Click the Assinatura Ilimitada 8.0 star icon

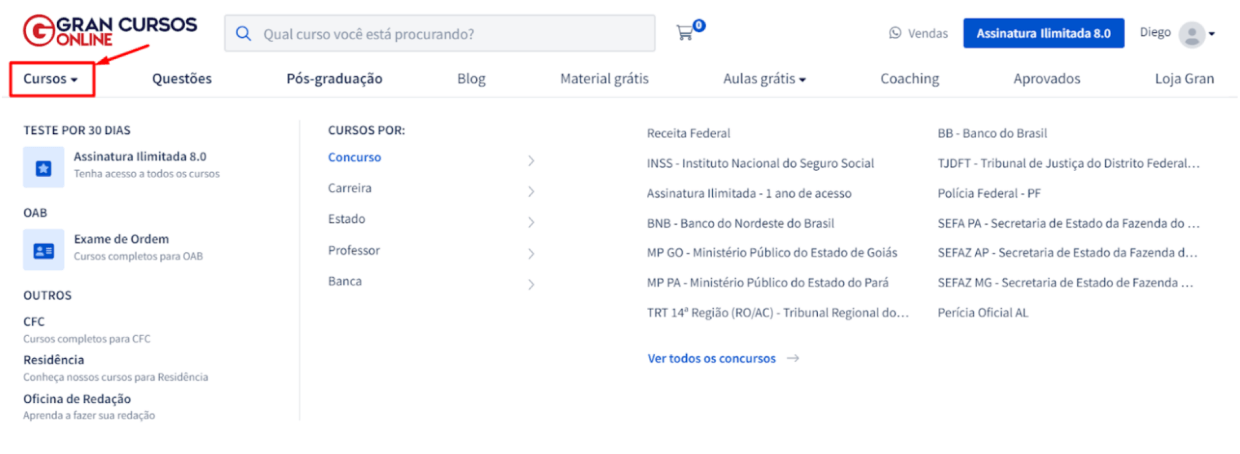pos(43,167)
